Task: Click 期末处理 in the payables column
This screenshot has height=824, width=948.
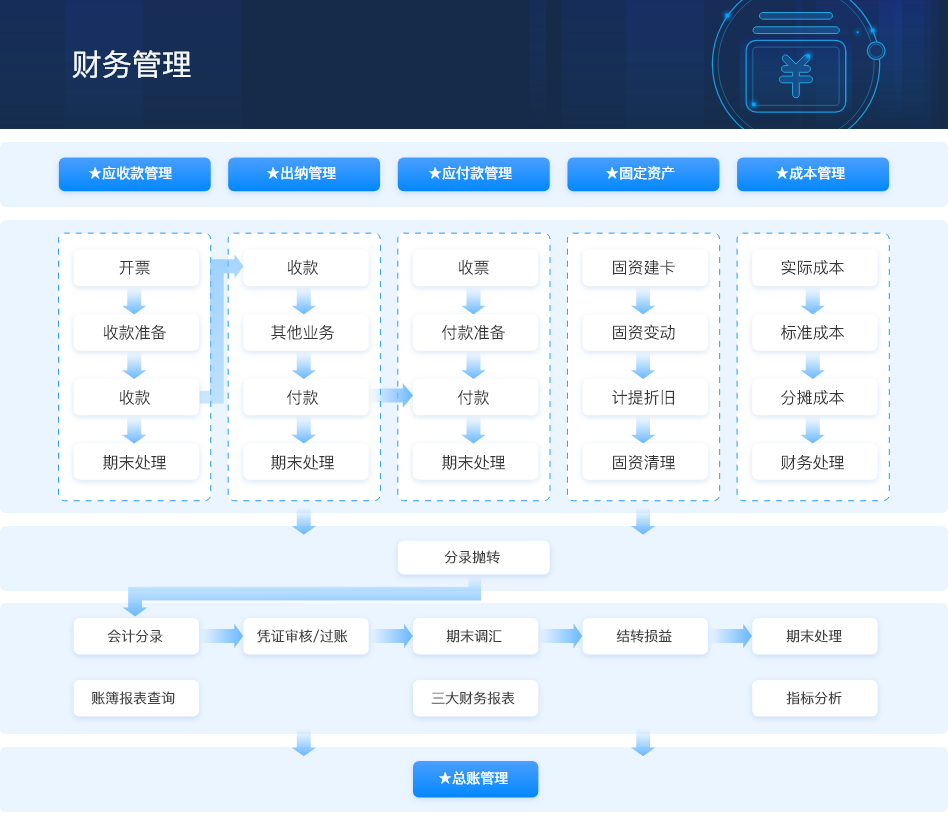Action: pos(475,462)
